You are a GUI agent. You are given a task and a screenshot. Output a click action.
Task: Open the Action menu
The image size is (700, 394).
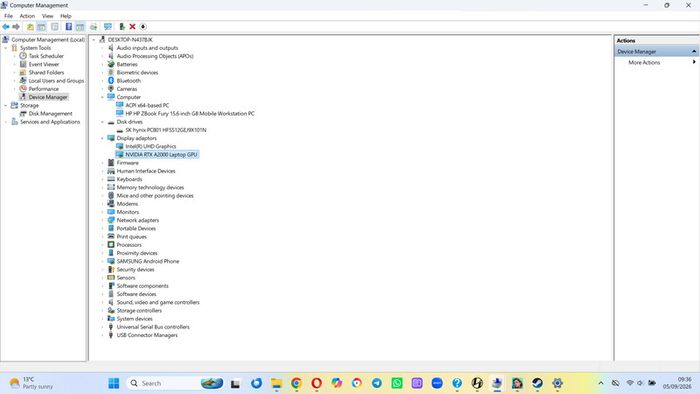pyautogui.click(x=27, y=16)
